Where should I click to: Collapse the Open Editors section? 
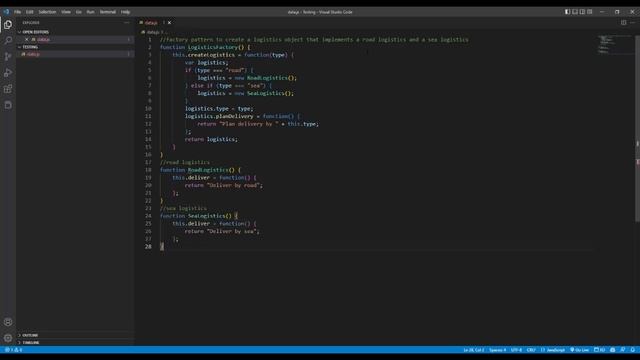pos(75,32)
